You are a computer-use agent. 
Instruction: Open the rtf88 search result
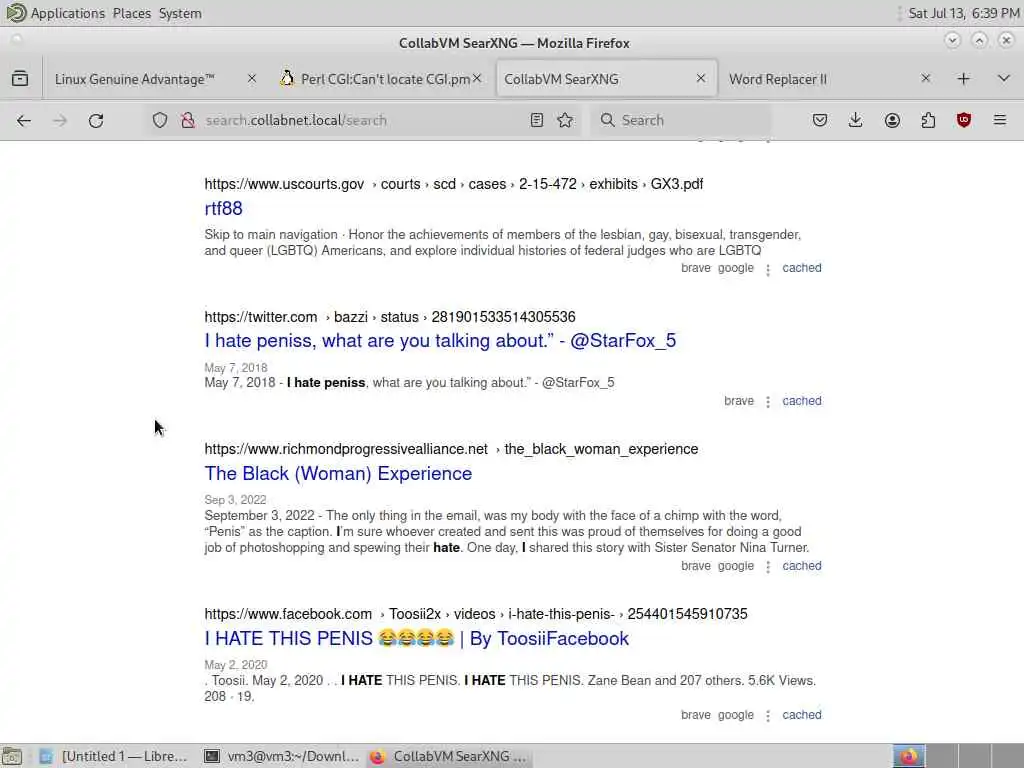tap(223, 208)
